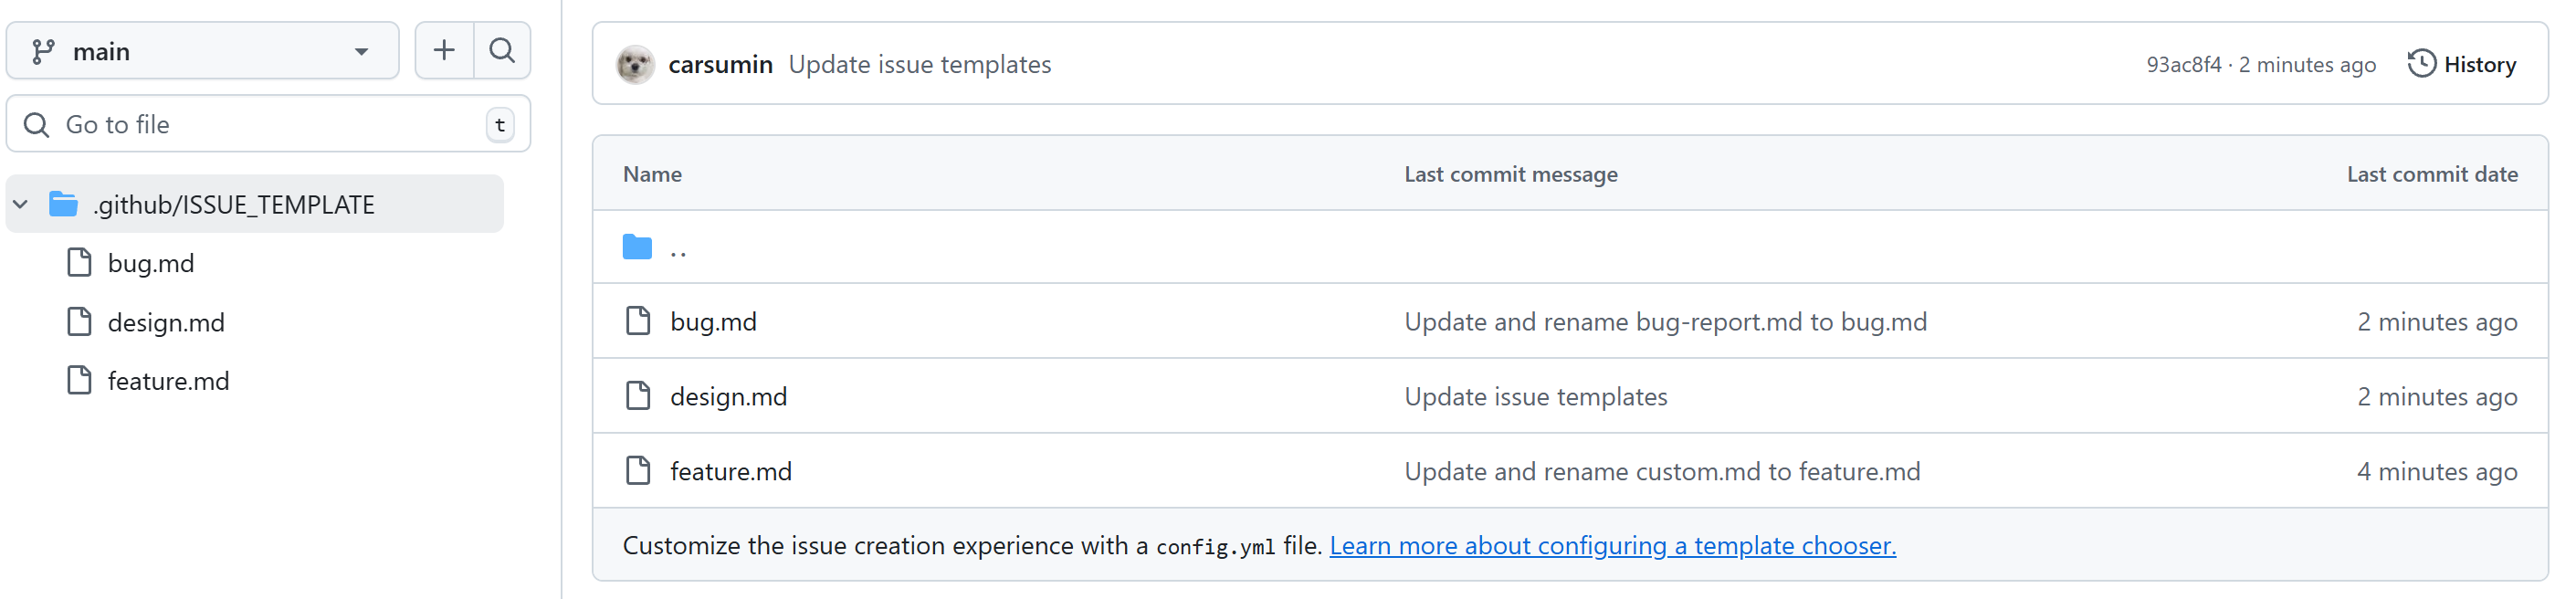This screenshot has width=2576, height=599.
Task: Open feature.md from the file table
Action: (730, 471)
